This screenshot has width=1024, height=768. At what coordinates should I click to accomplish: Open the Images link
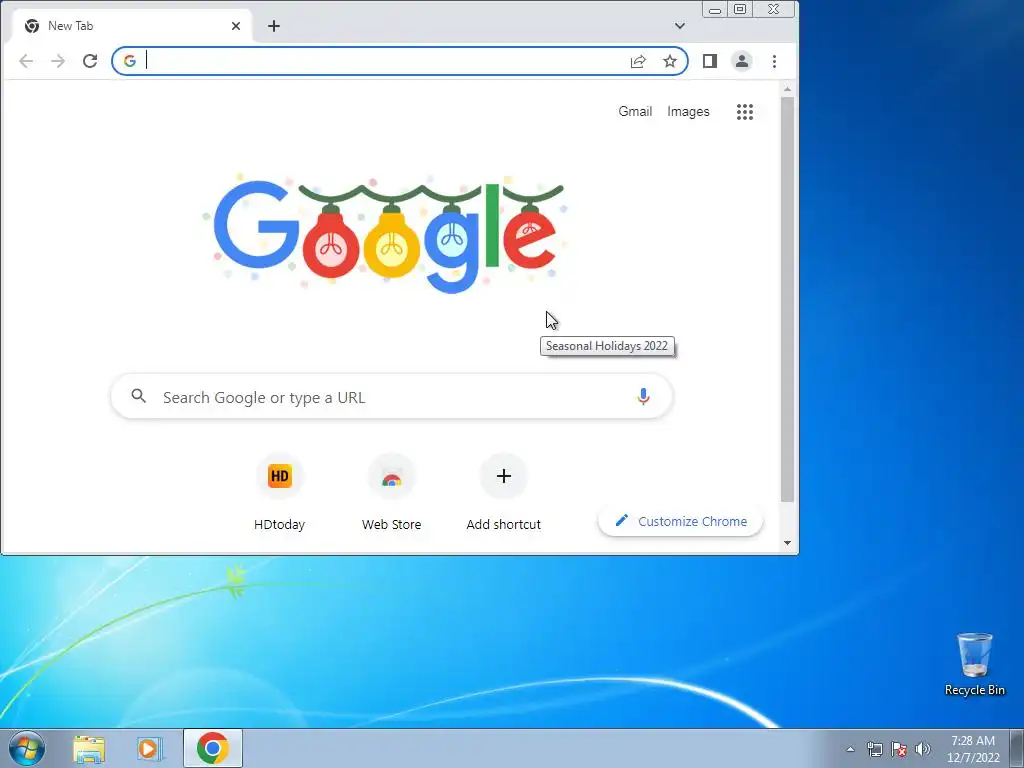pyautogui.click(x=688, y=112)
